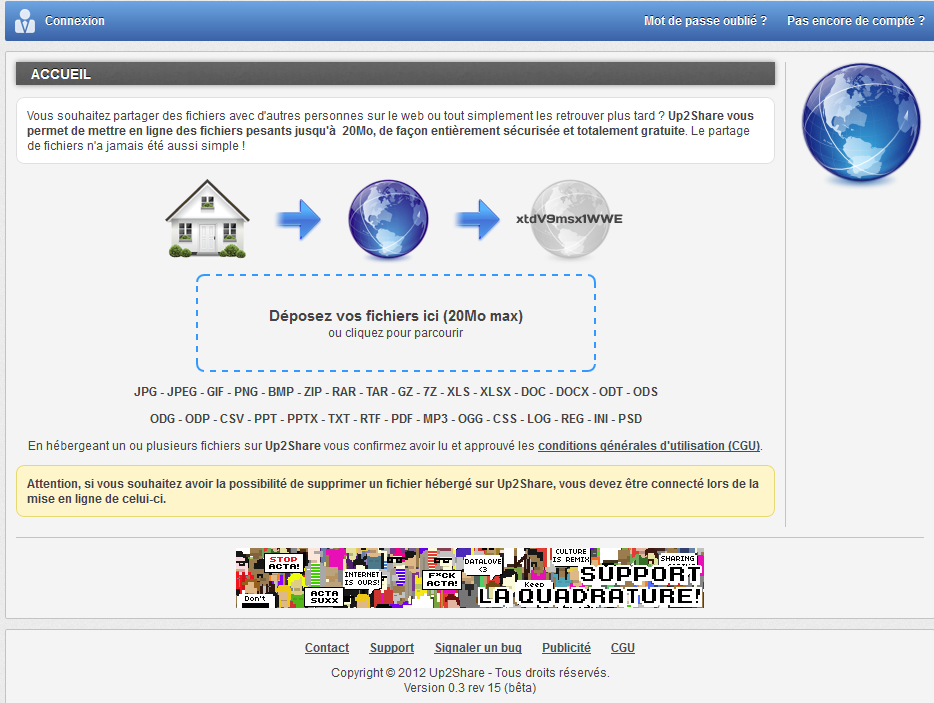
Task: Click the blue globe icon in diagram
Action: pyautogui.click(x=388, y=219)
